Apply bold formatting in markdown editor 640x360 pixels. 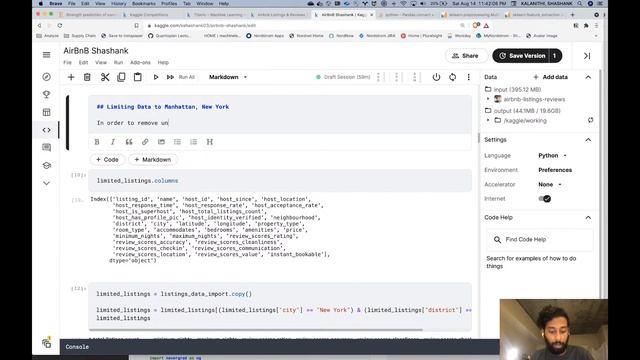click(97, 142)
